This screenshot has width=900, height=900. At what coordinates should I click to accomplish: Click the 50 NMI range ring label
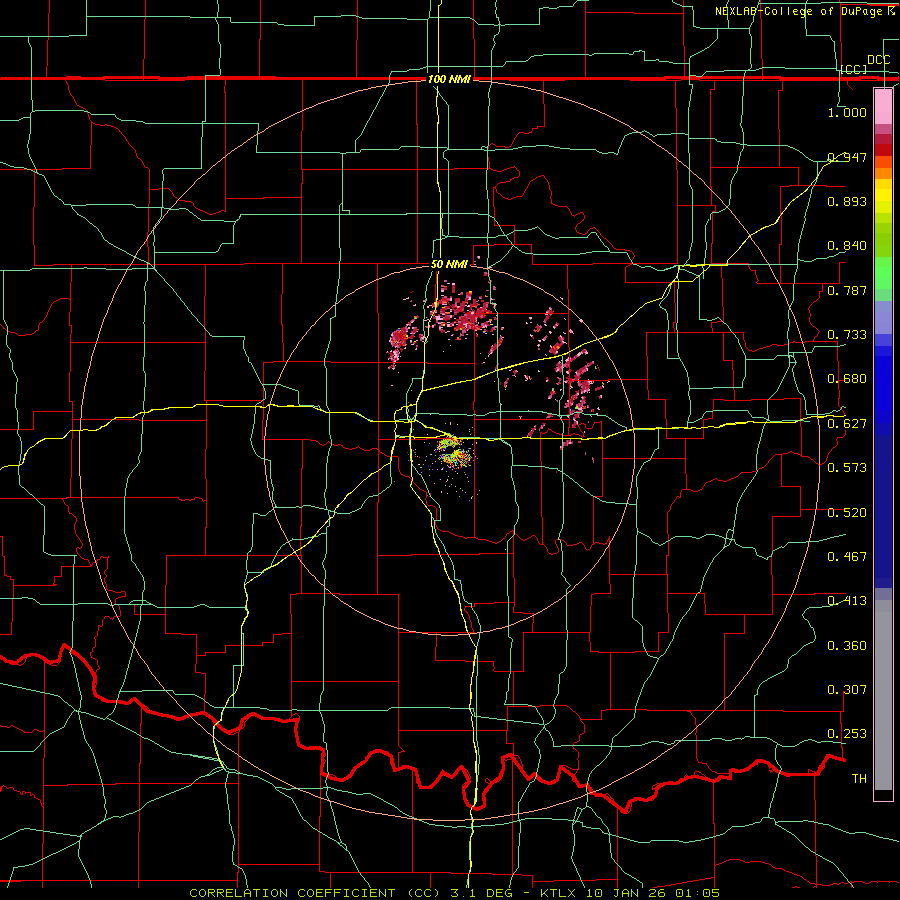pyautogui.click(x=449, y=264)
